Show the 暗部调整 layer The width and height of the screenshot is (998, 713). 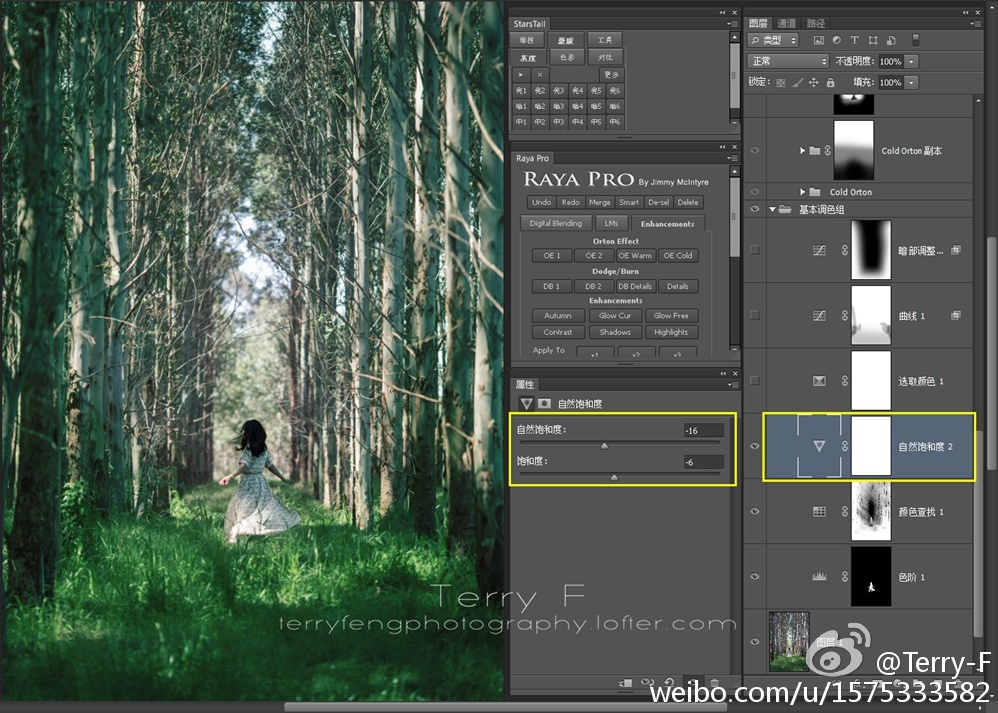coord(755,250)
